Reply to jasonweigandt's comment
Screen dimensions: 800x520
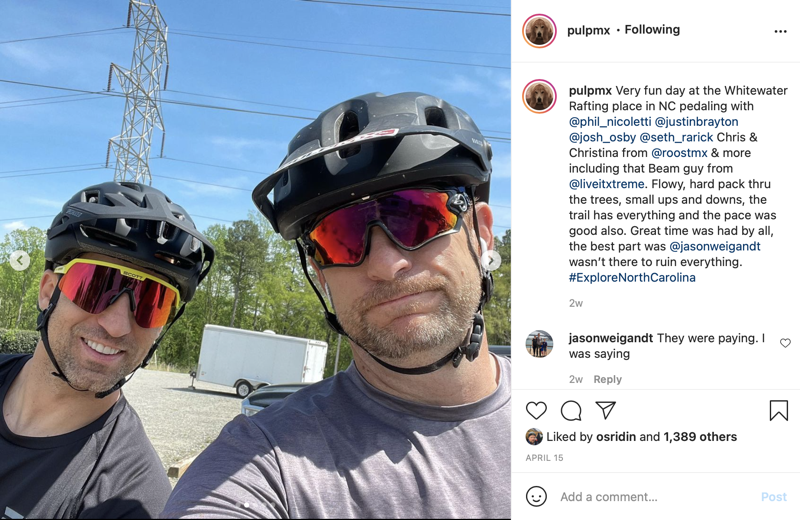(607, 379)
